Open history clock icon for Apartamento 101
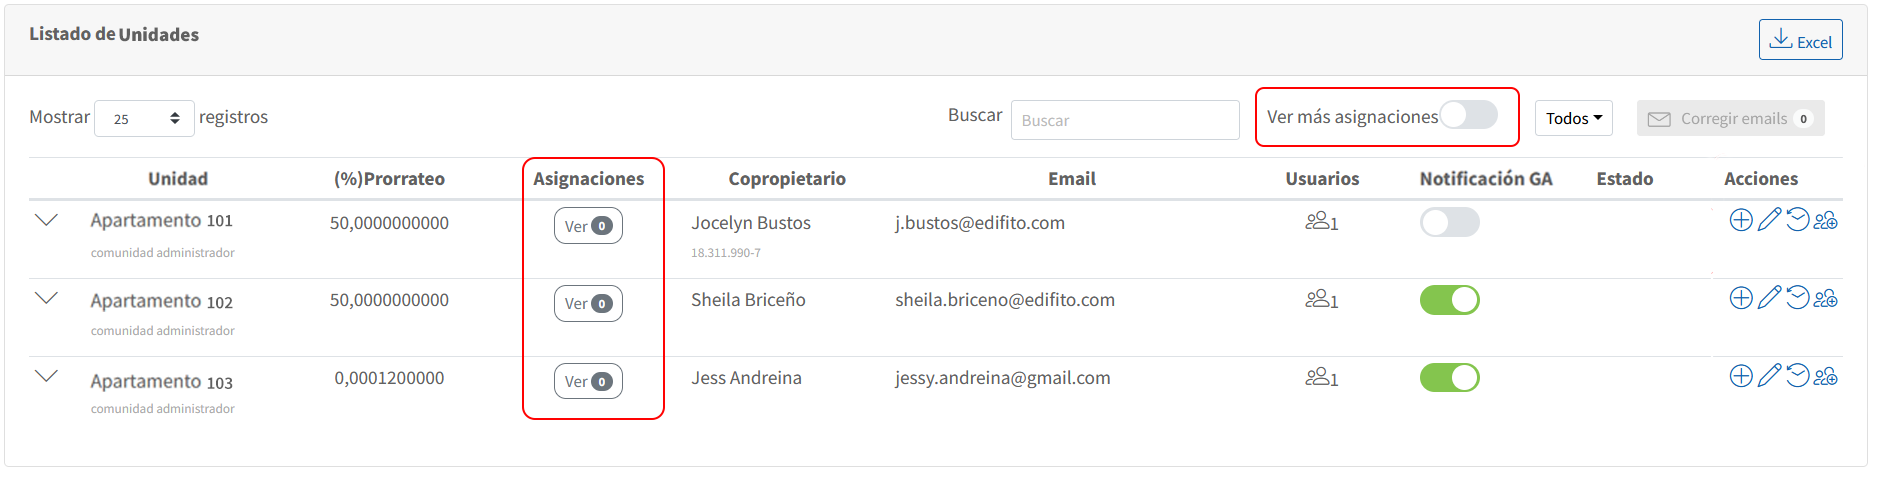 tap(1797, 220)
